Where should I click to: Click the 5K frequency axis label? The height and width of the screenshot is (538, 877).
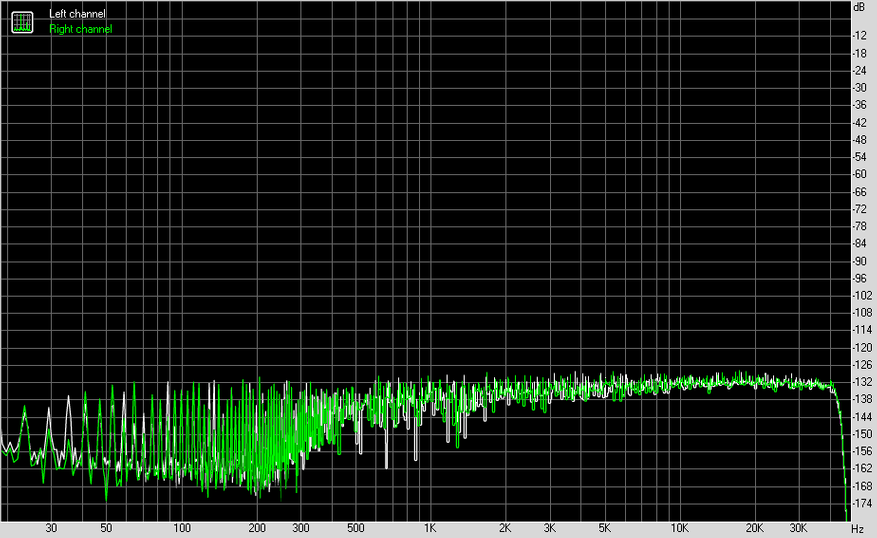click(x=605, y=528)
